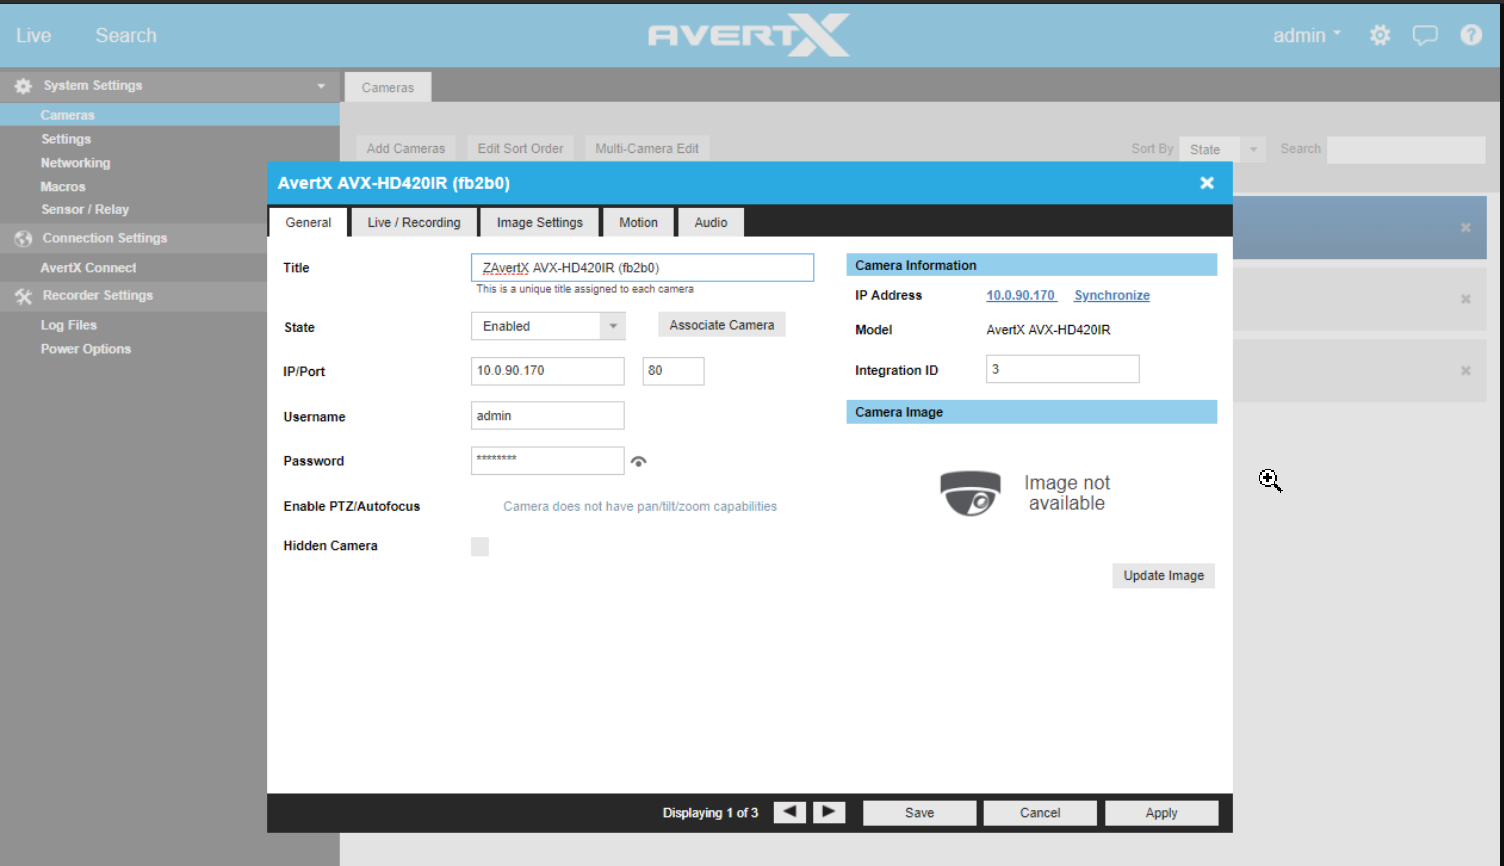Viewport: 1504px width, 866px height.
Task: Select Power Options in the sidebar
Action: [x=86, y=349]
